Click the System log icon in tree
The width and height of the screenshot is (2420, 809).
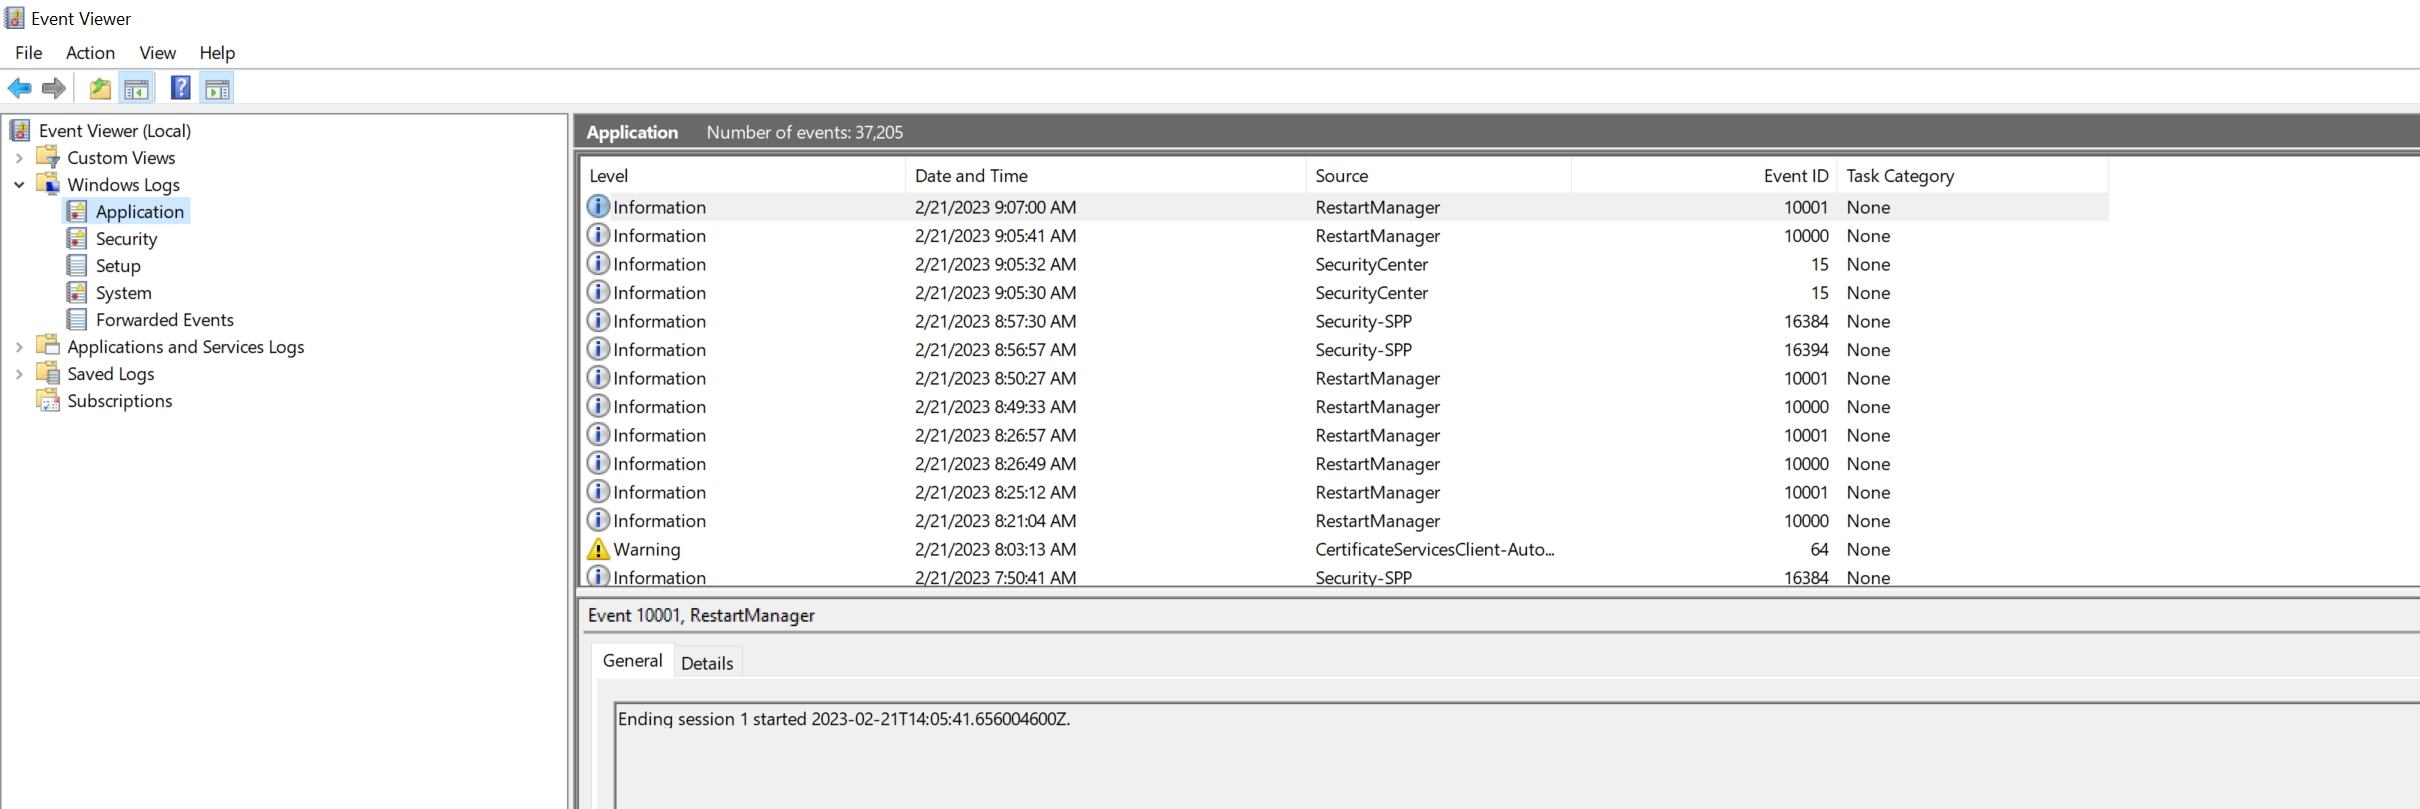(x=77, y=292)
